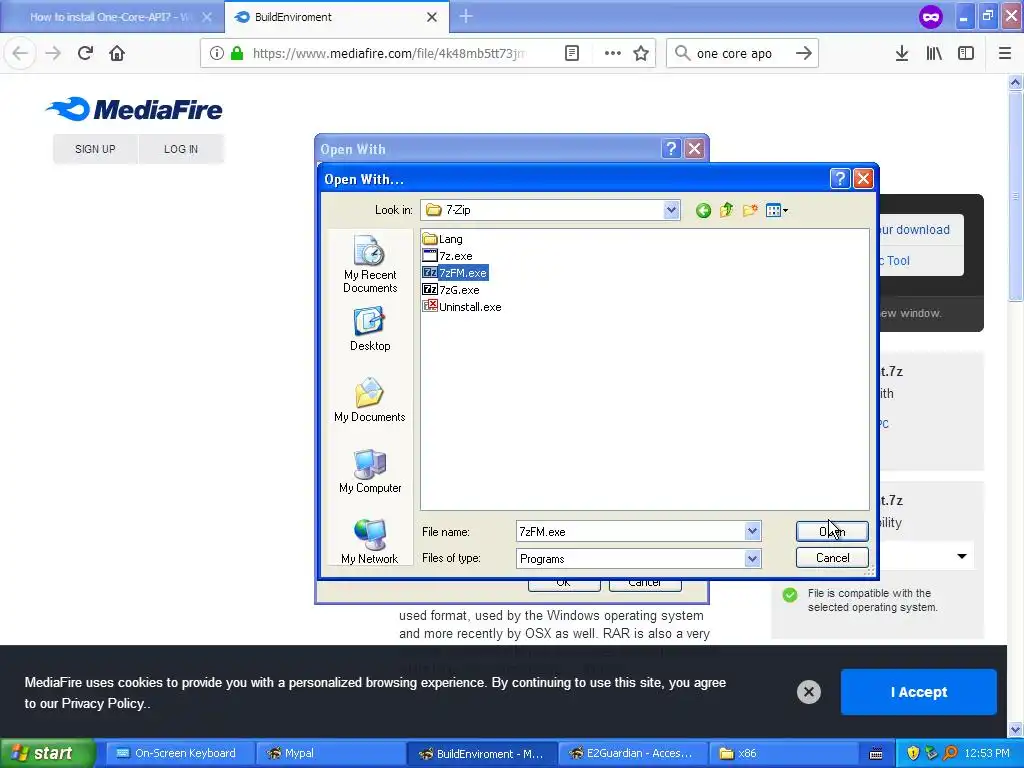Click the MediaFire logo
The width and height of the screenshot is (1024, 768).
point(134,109)
